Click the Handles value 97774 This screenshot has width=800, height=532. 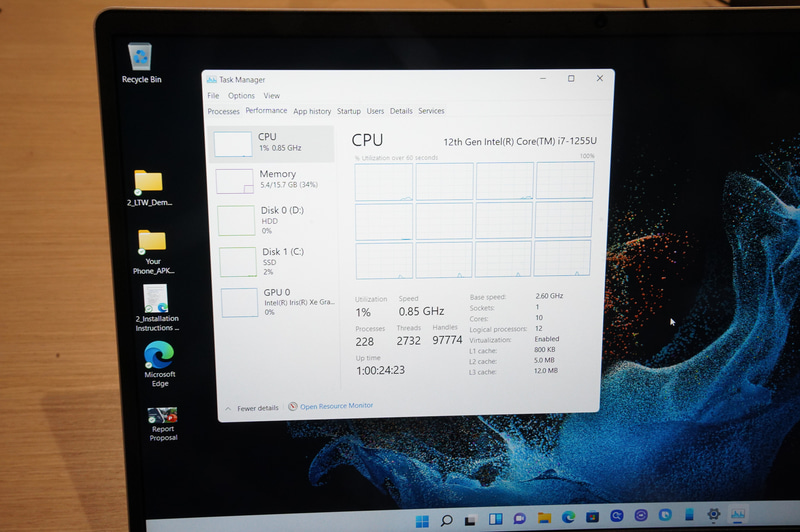(447, 340)
